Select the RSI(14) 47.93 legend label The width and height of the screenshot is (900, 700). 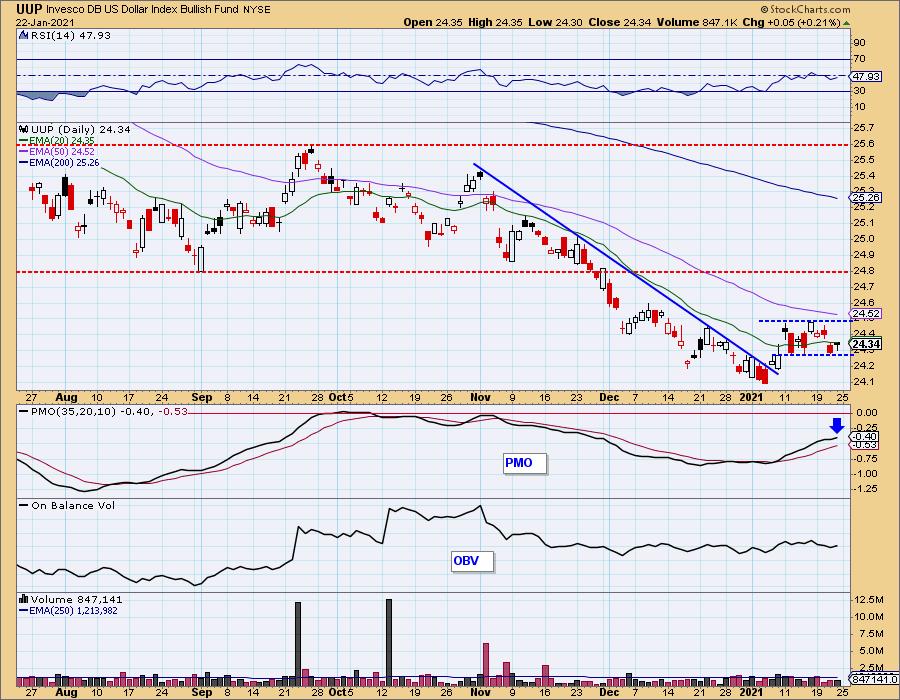pyautogui.click(x=71, y=35)
